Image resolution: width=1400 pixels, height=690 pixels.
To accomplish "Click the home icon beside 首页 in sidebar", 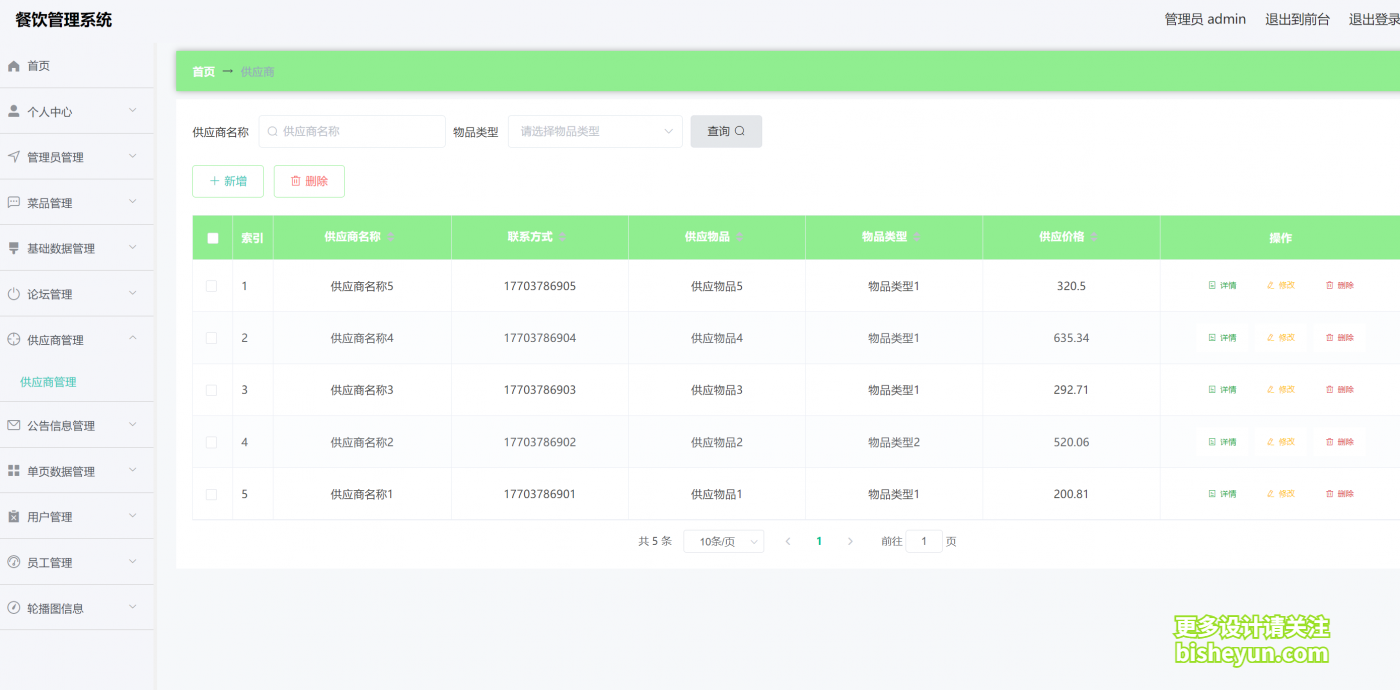I will [x=14, y=66].
